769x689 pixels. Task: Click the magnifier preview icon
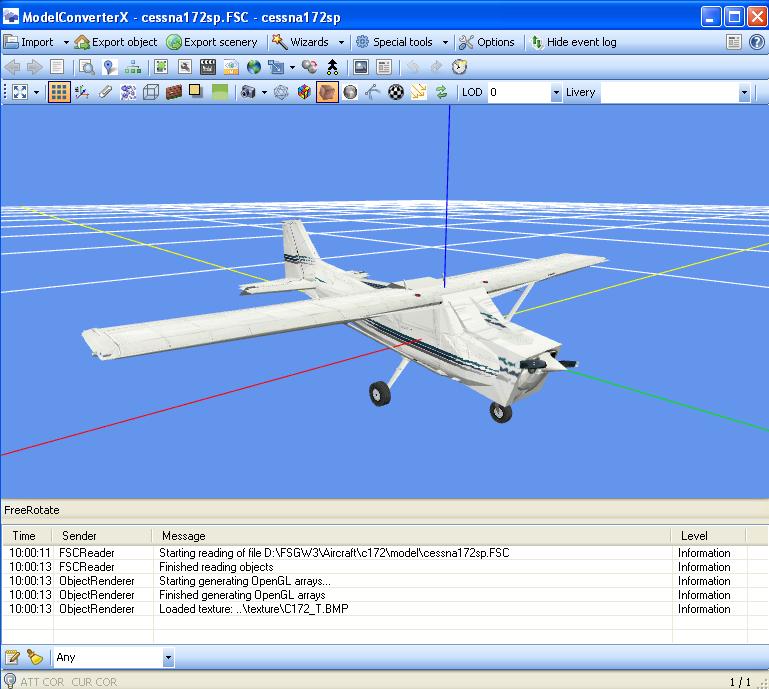tap(87, 67)
